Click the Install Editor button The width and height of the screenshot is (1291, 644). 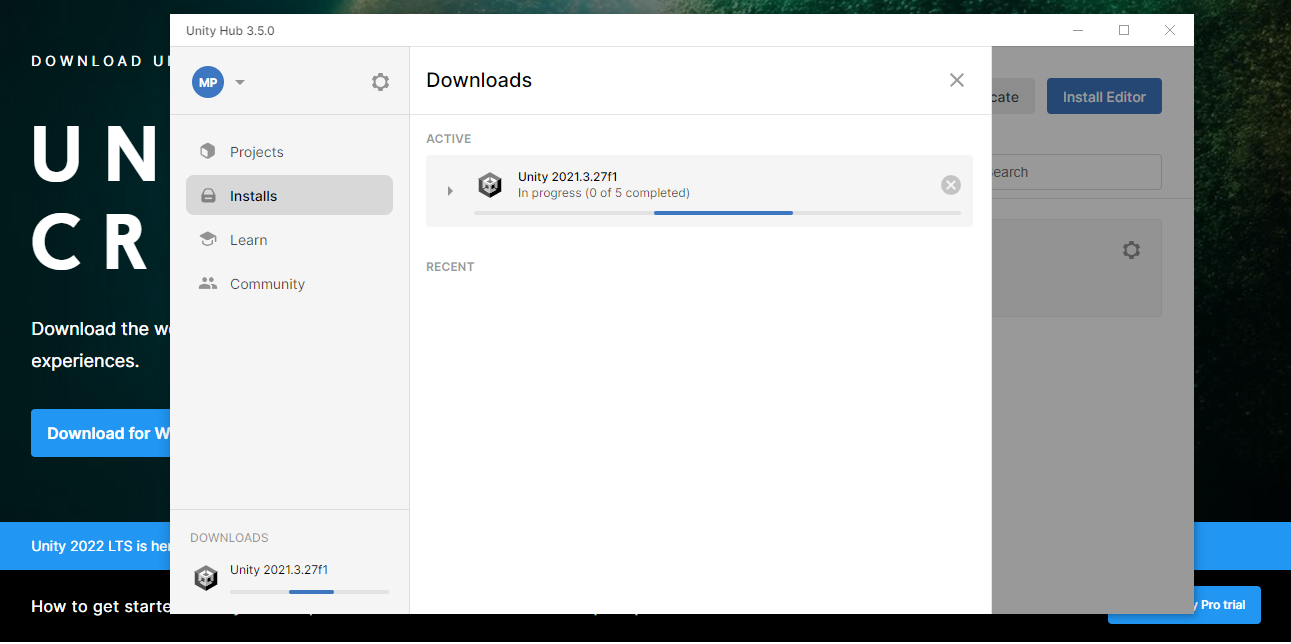click(x=1104, y=97)
